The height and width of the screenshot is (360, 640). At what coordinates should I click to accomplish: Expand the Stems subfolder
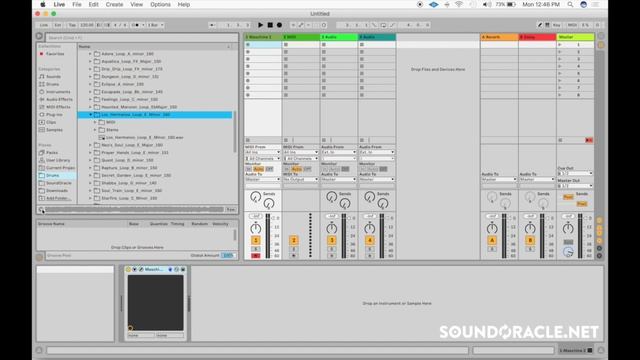[95, 130]
